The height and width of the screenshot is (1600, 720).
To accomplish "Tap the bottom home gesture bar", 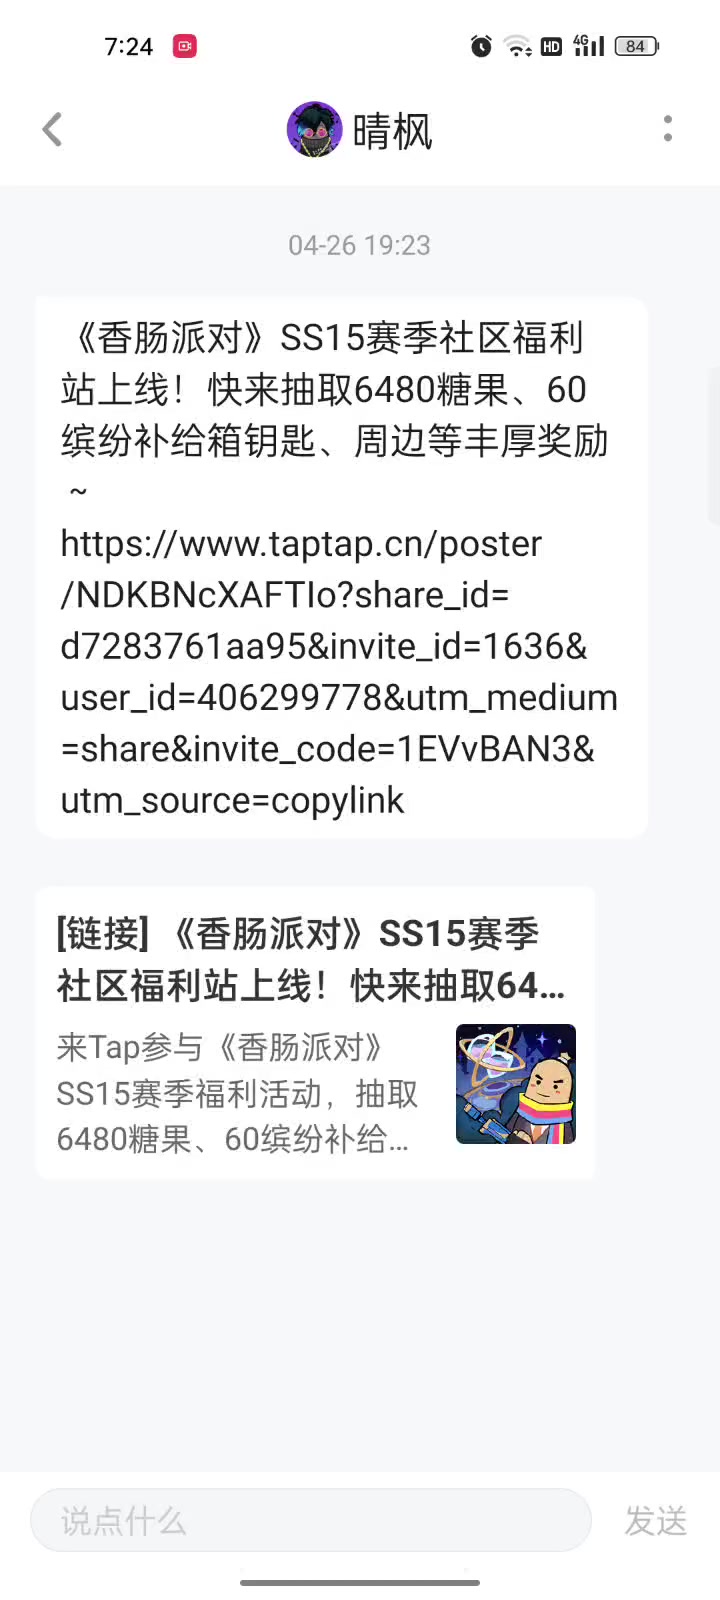I will 360,1583.
